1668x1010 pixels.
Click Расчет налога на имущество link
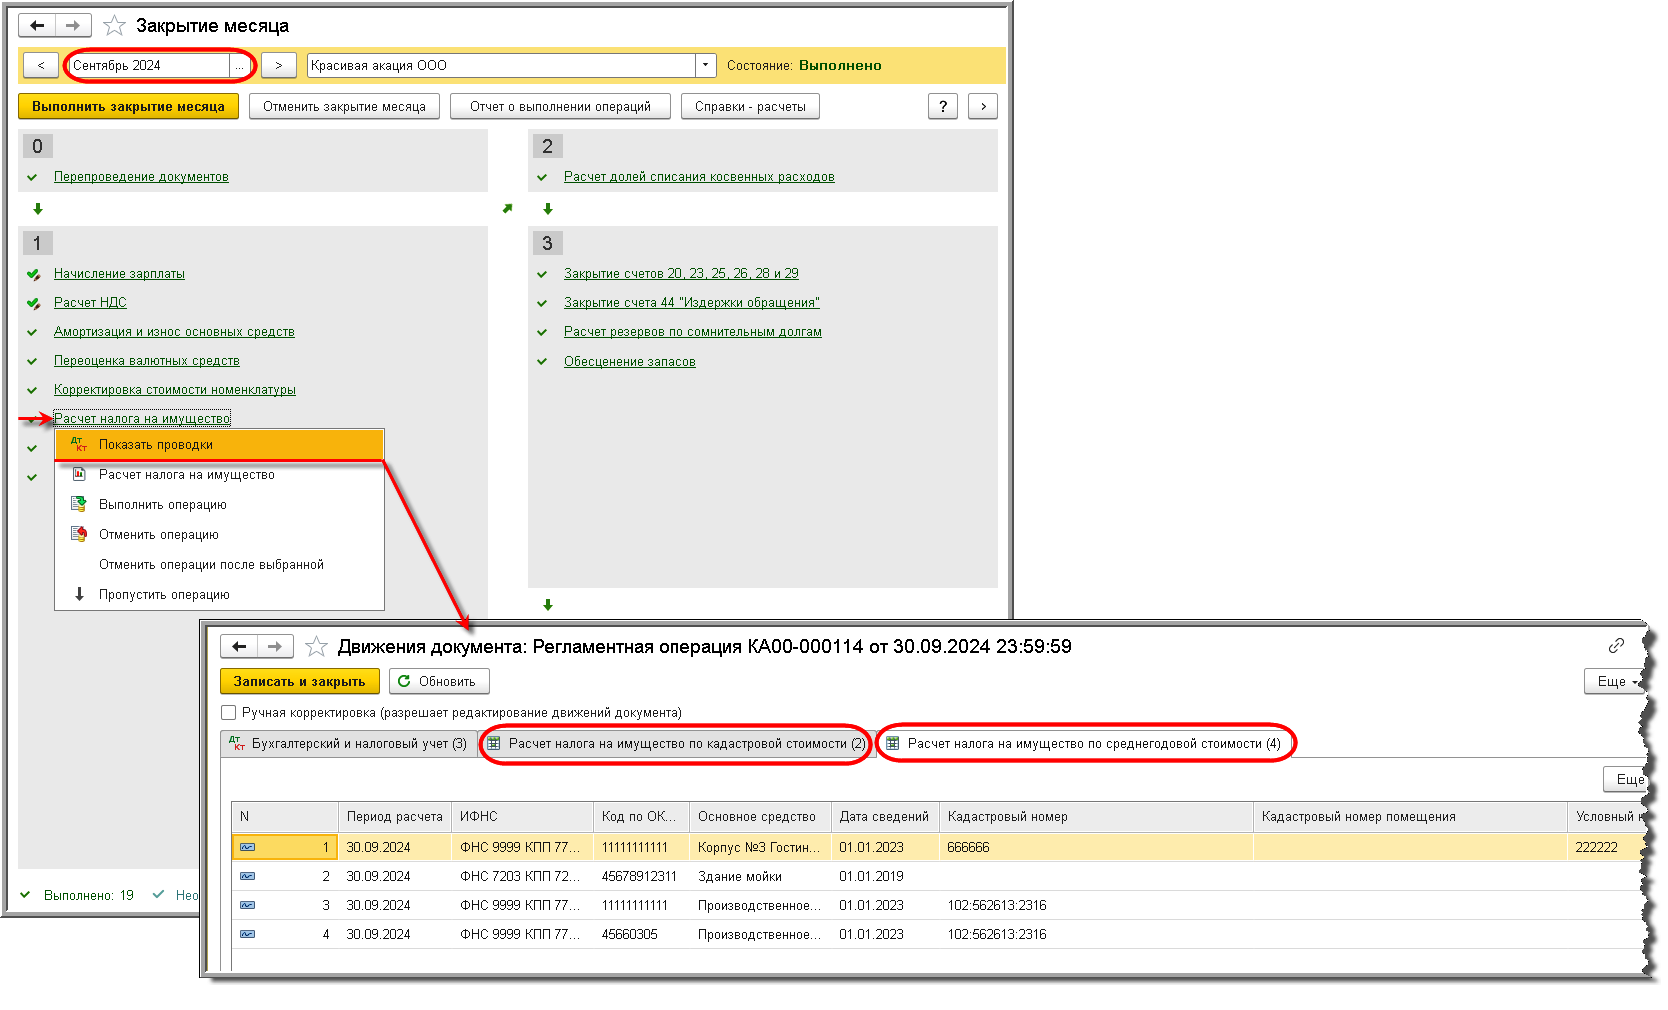pyautogui.click(x=142, y=418)
